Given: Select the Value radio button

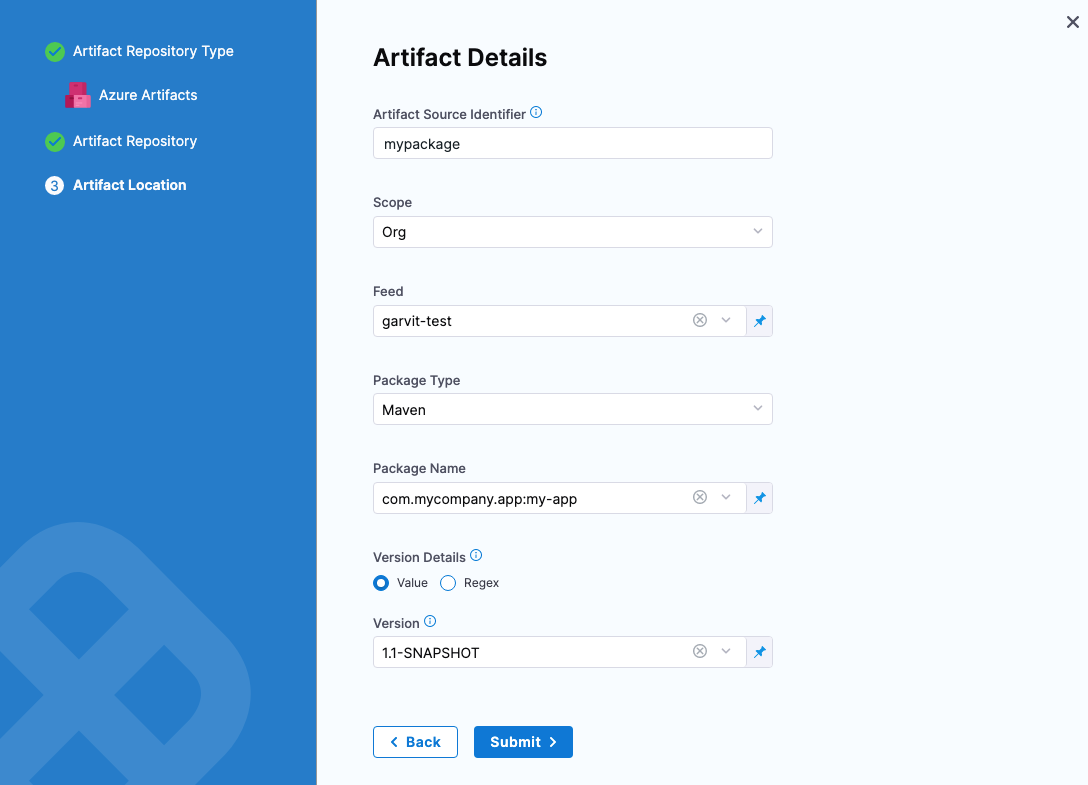Looking at the screenshot, I should 381,583.
